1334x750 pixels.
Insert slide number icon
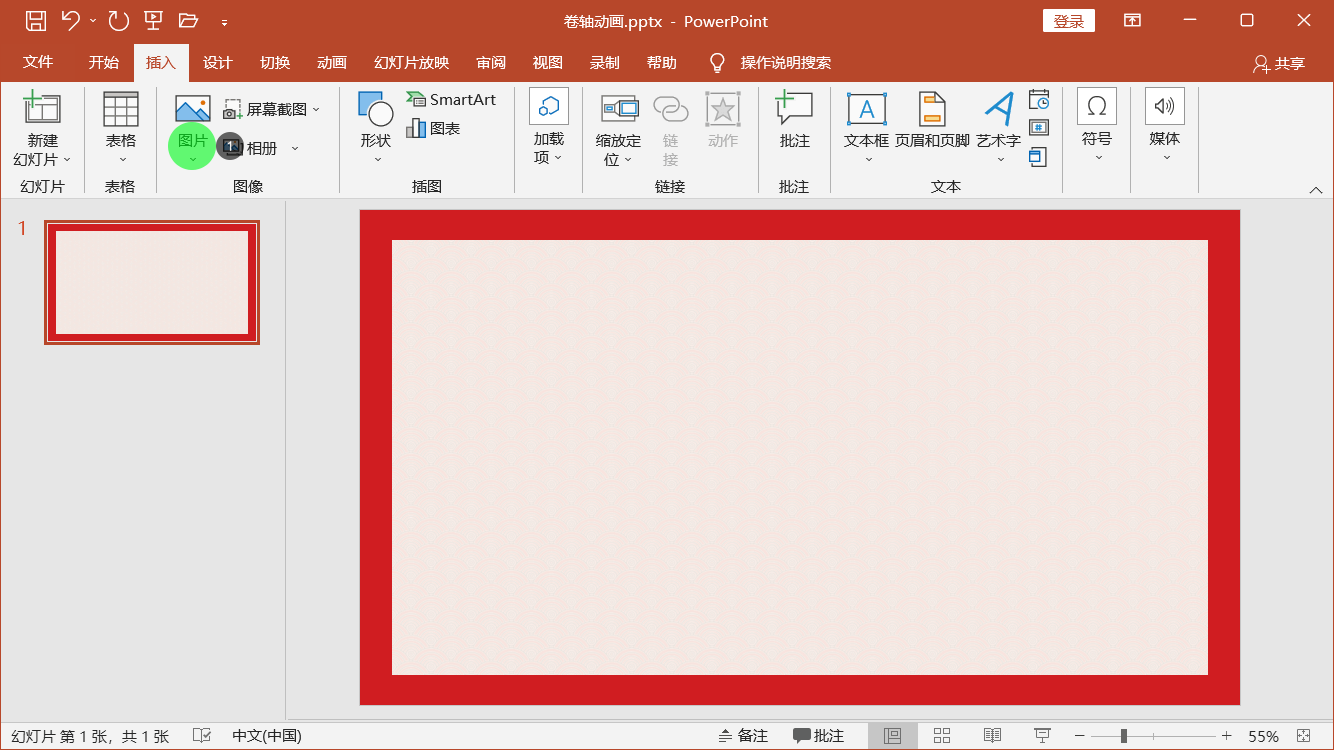coord(1039,128)
